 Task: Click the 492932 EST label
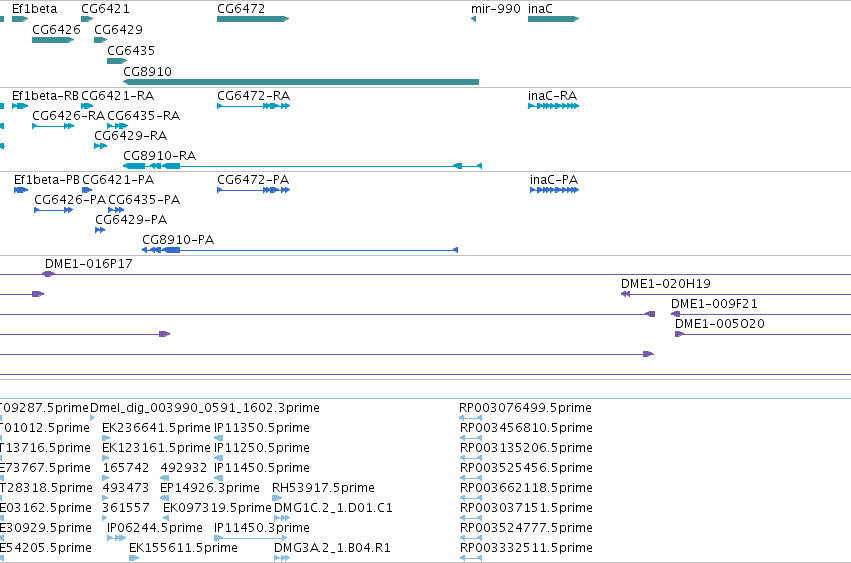(184, 468)
